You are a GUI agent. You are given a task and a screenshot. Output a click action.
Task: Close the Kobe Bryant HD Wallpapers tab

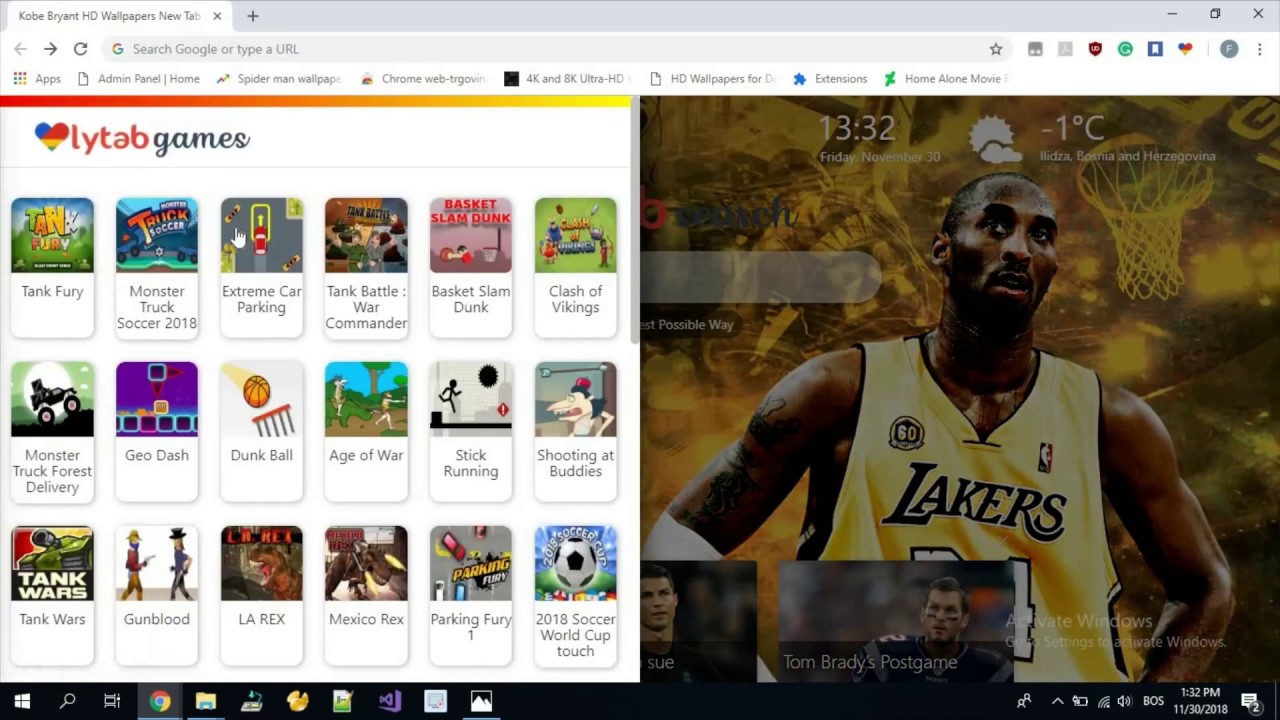pos(217,16)
